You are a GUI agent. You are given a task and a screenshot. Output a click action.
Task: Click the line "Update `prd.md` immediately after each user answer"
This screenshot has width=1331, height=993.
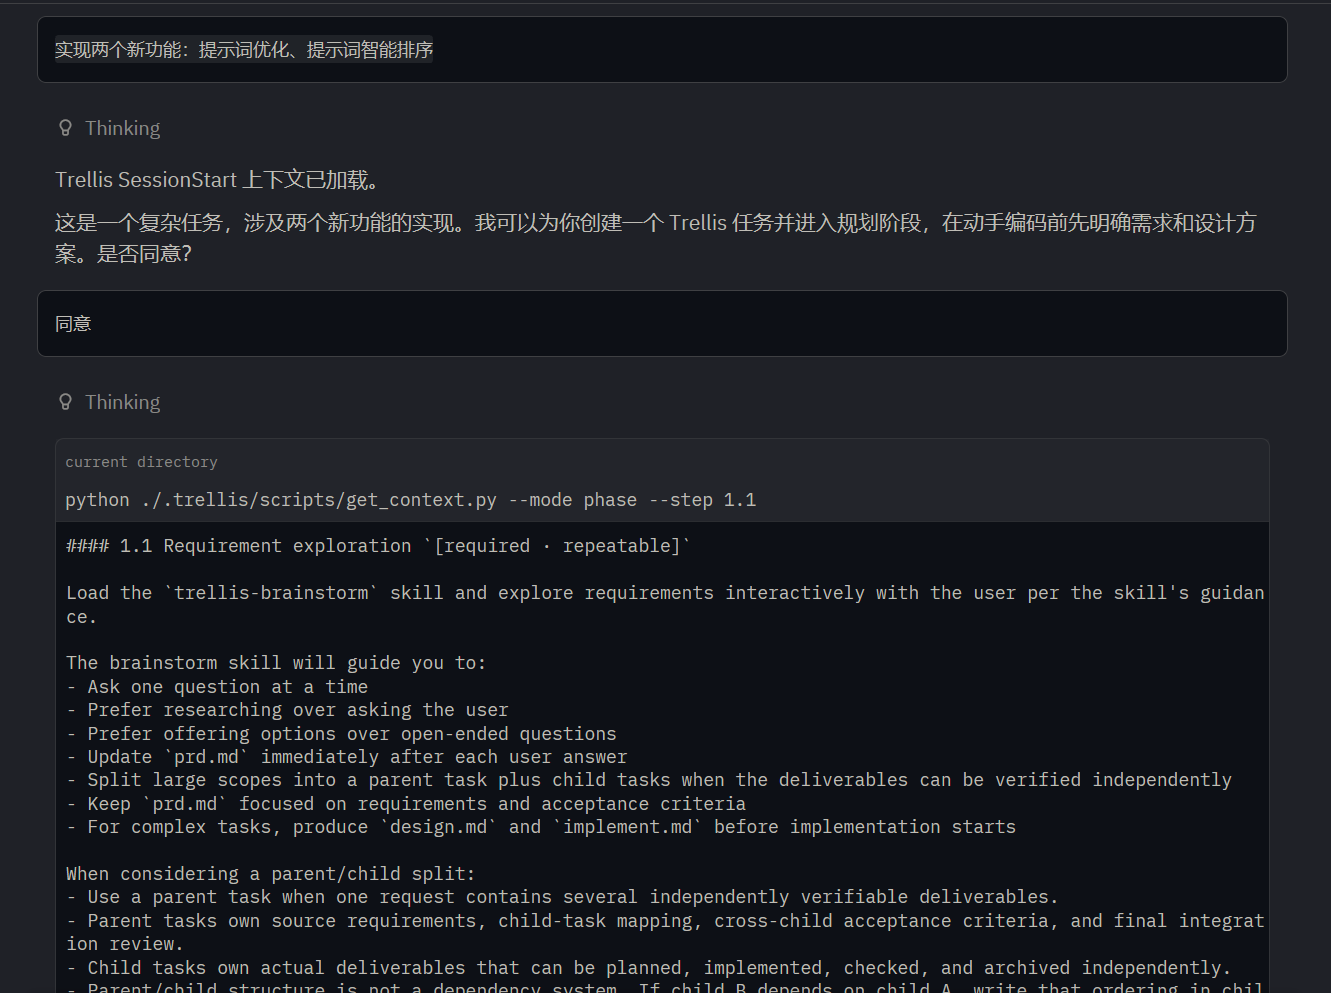pyautogui.click(x=347, y=757)
